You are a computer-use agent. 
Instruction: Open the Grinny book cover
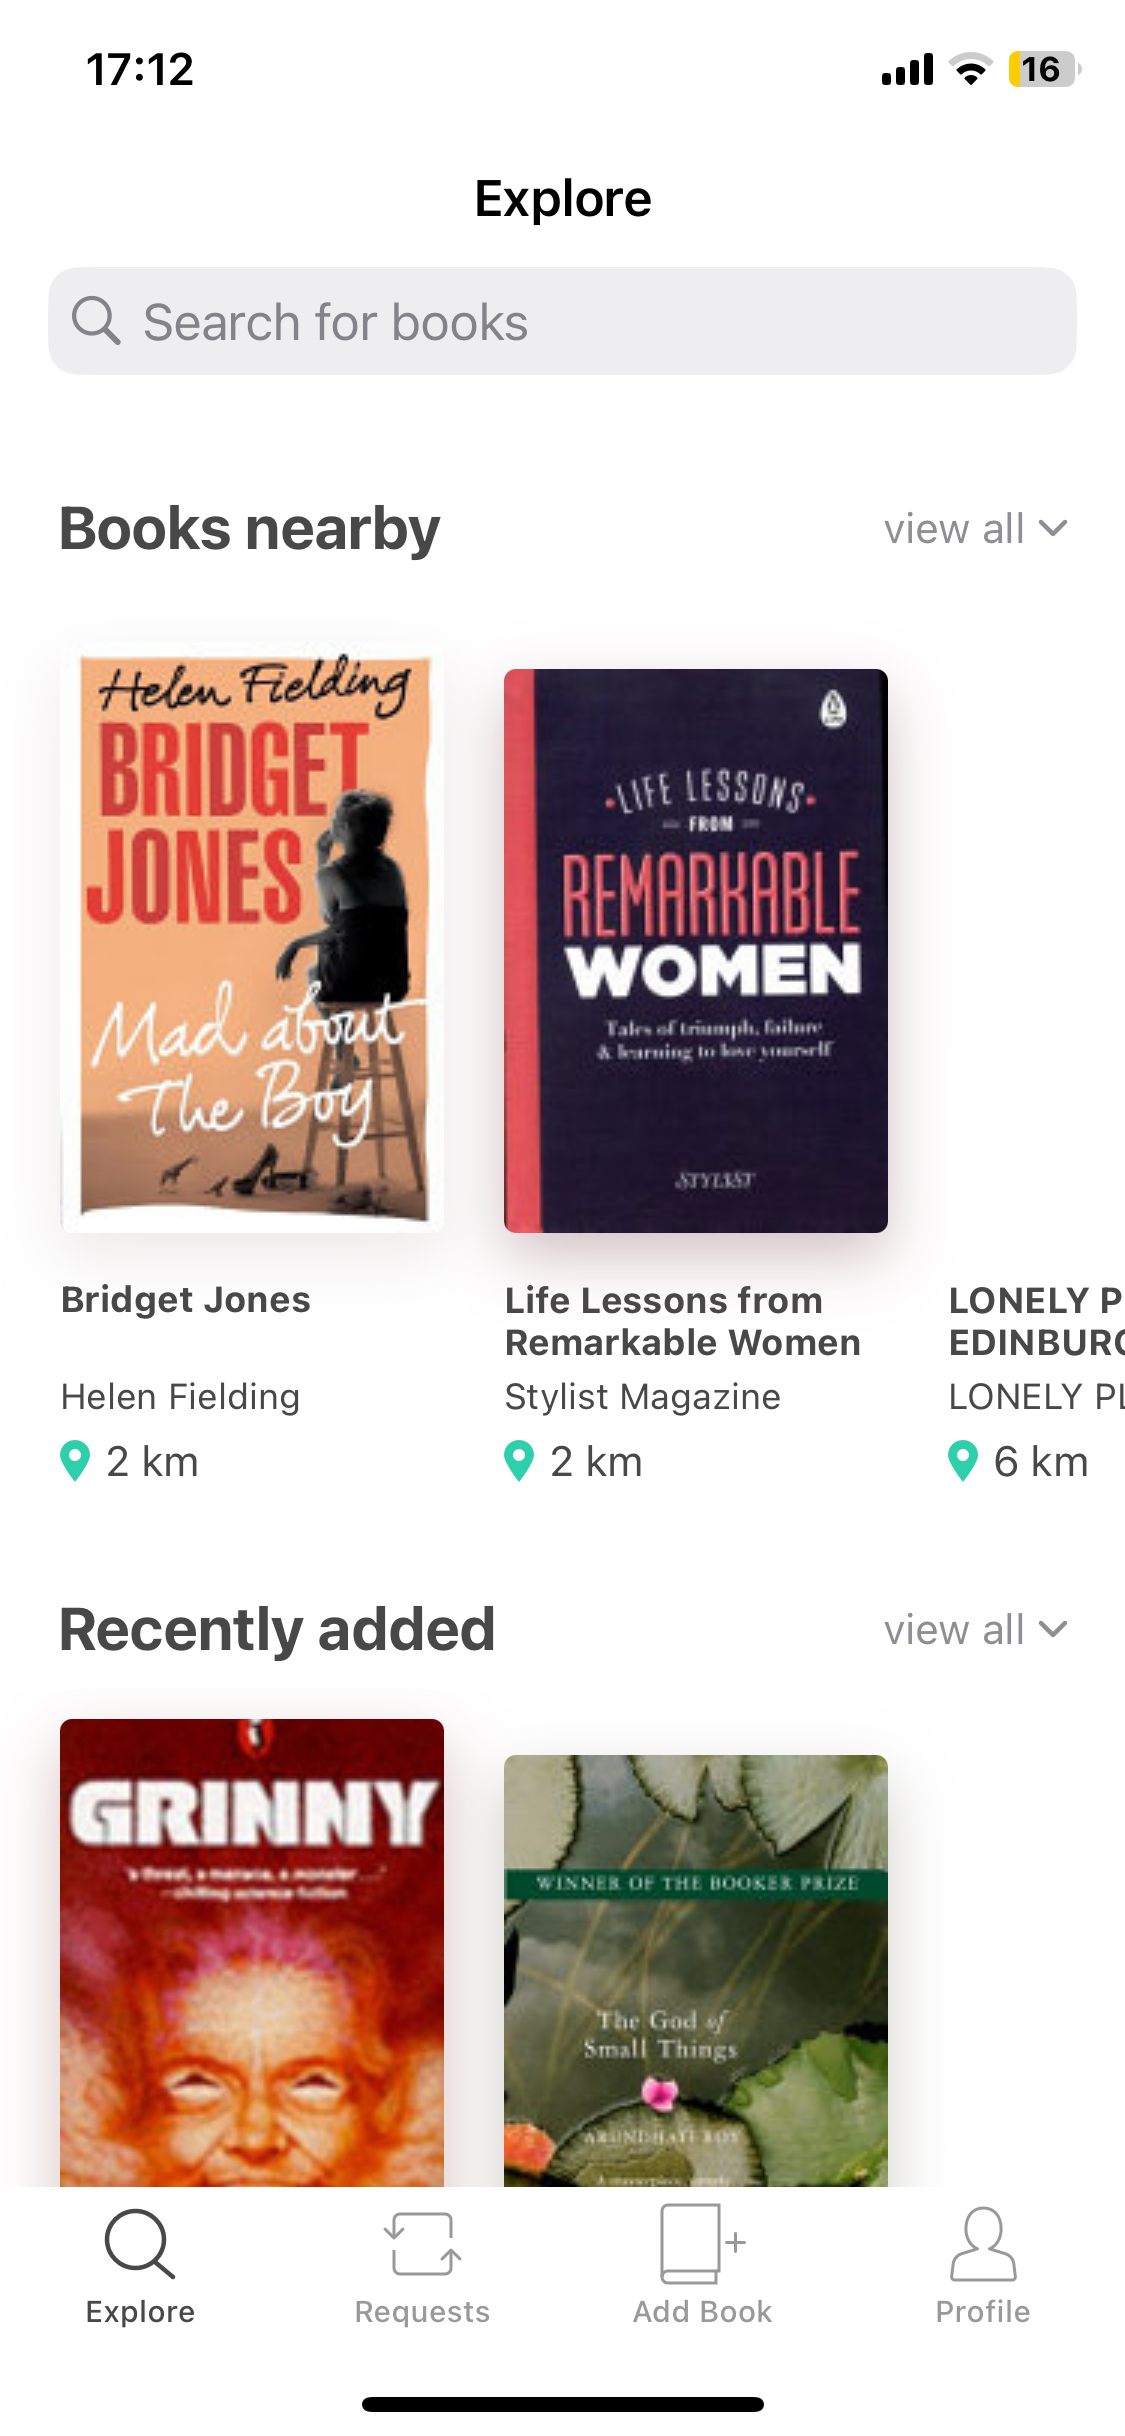(x=252, y=1950)
